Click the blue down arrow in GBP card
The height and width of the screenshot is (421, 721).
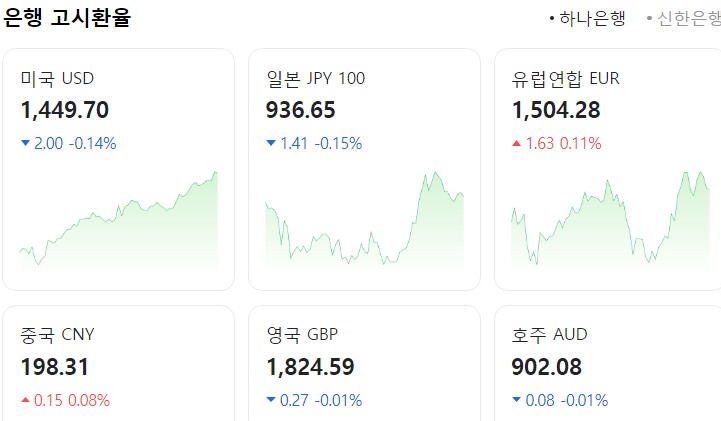(x=271, y=400)
